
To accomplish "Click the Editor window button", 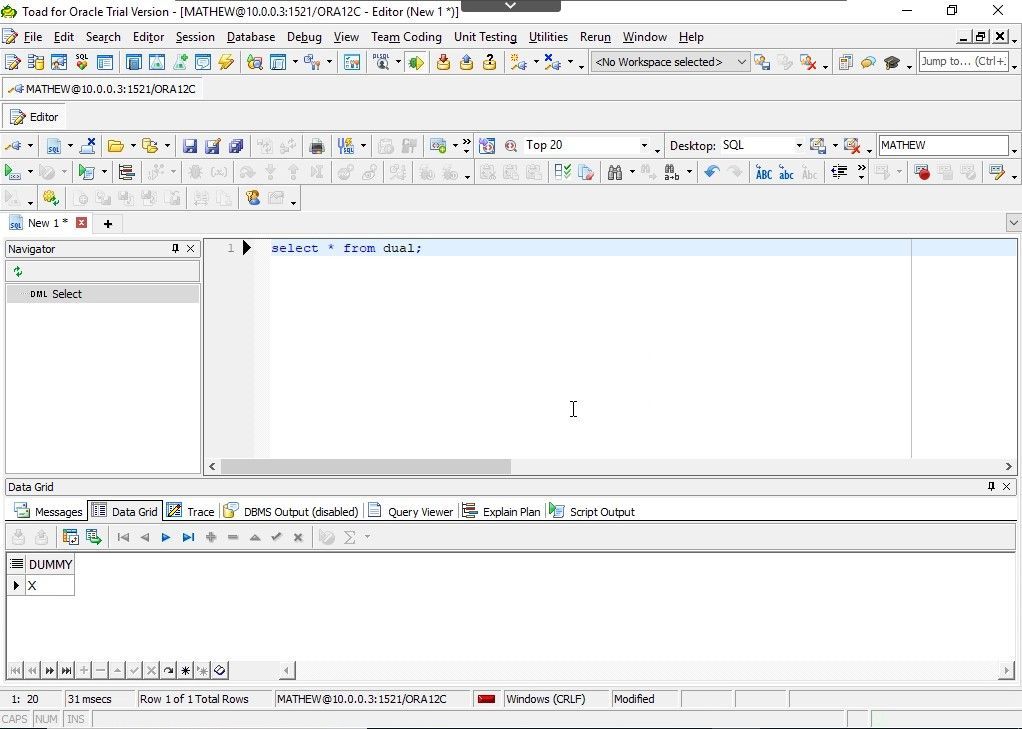I will click(35, 117).
